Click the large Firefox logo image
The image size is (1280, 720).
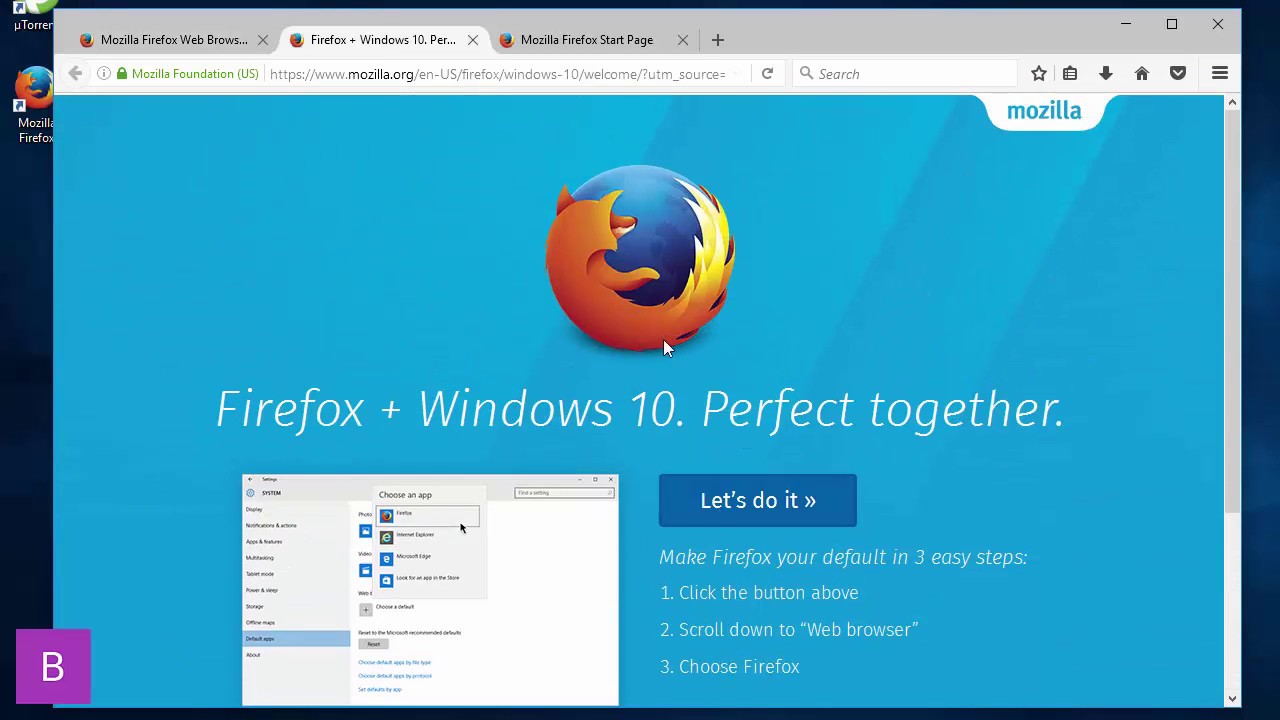click(640, 259)
